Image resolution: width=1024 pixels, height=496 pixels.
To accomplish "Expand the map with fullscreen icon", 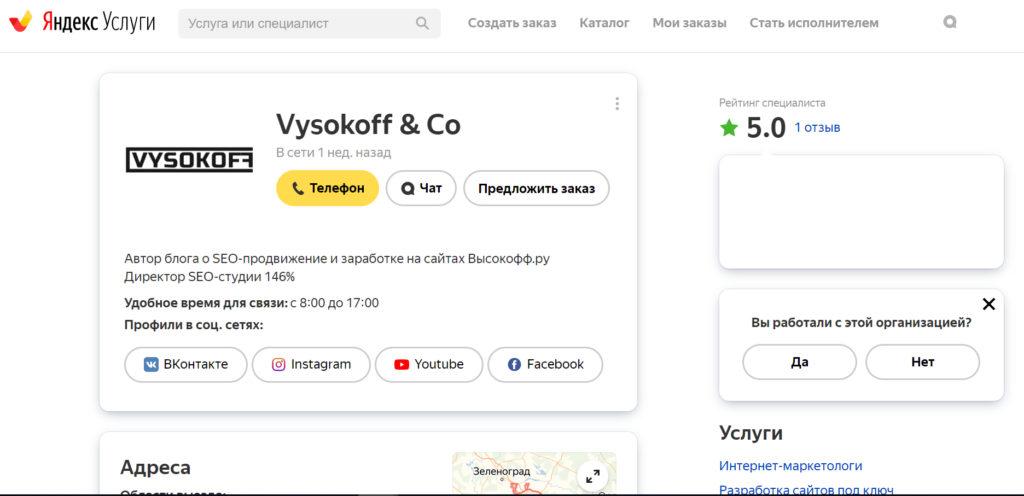I will [593, 476].
